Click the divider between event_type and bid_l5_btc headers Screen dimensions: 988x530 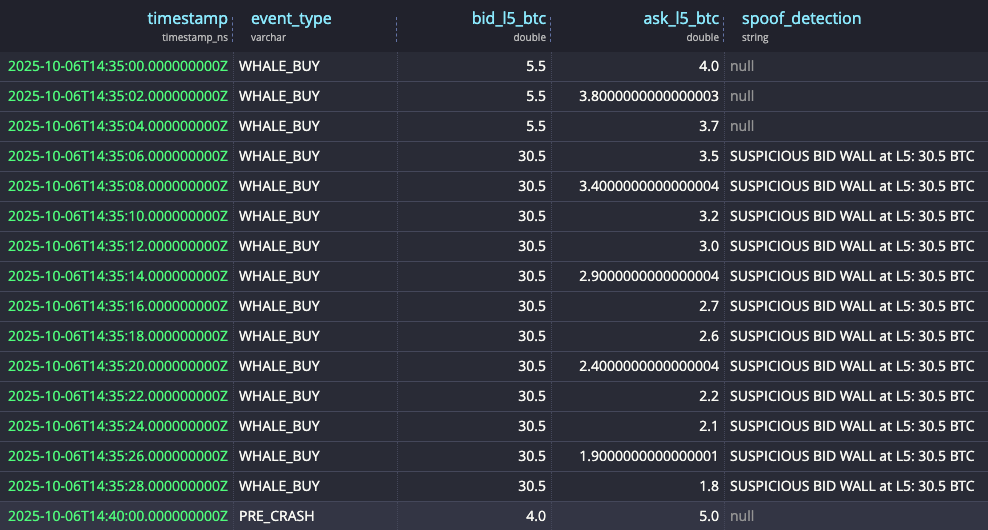[x=397, y=27]
